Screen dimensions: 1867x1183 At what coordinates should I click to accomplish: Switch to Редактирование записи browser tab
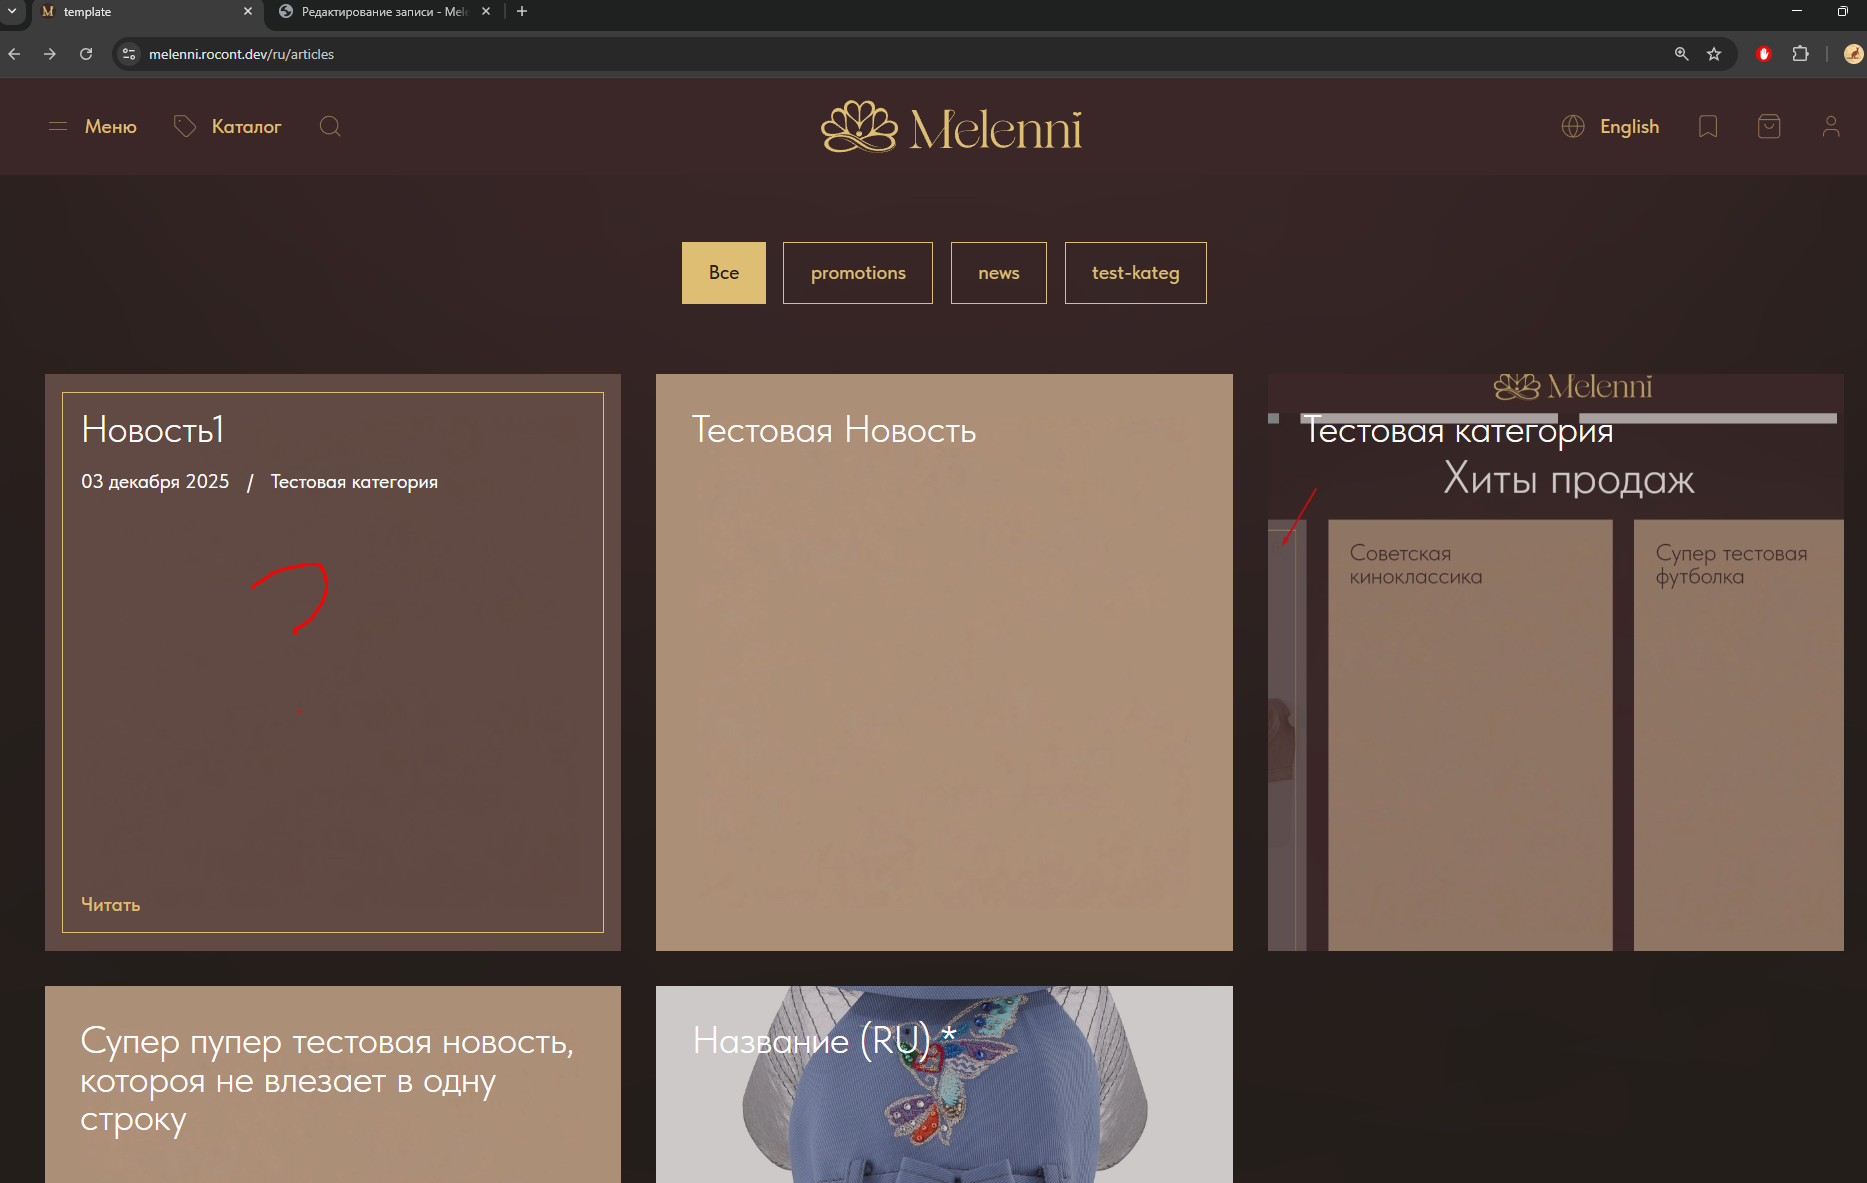click(x=383, y=12)
